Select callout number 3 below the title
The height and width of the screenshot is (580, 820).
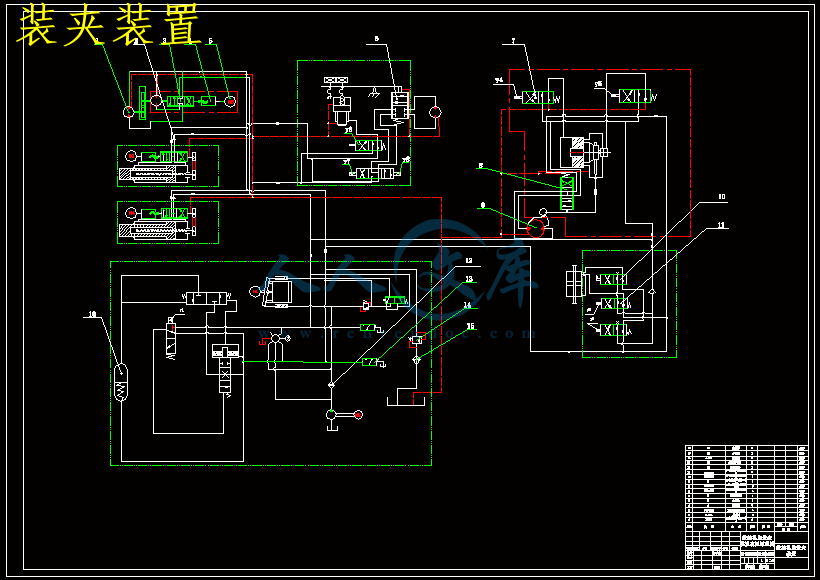point(164,40)
